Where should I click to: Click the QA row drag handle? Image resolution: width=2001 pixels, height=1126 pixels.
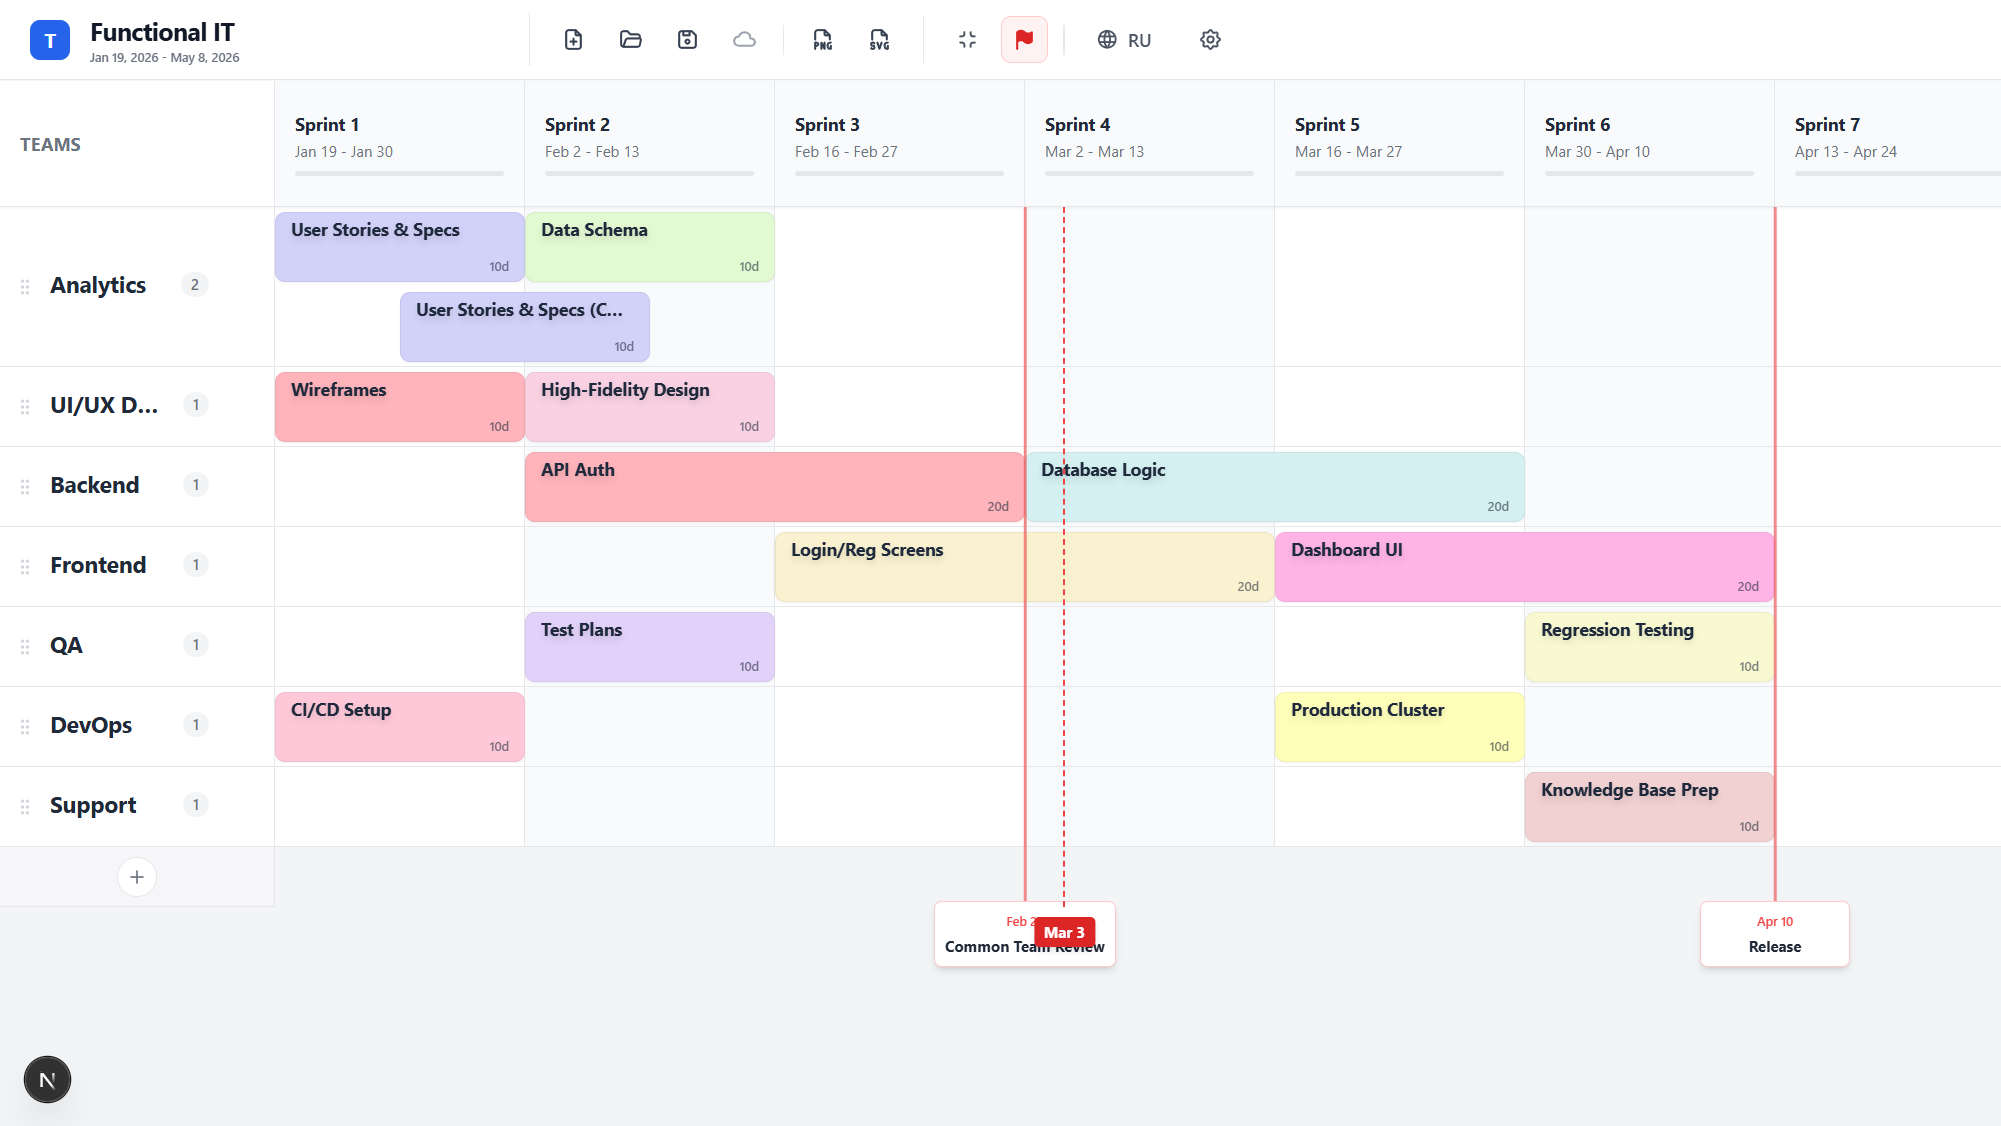coord(25,647)
